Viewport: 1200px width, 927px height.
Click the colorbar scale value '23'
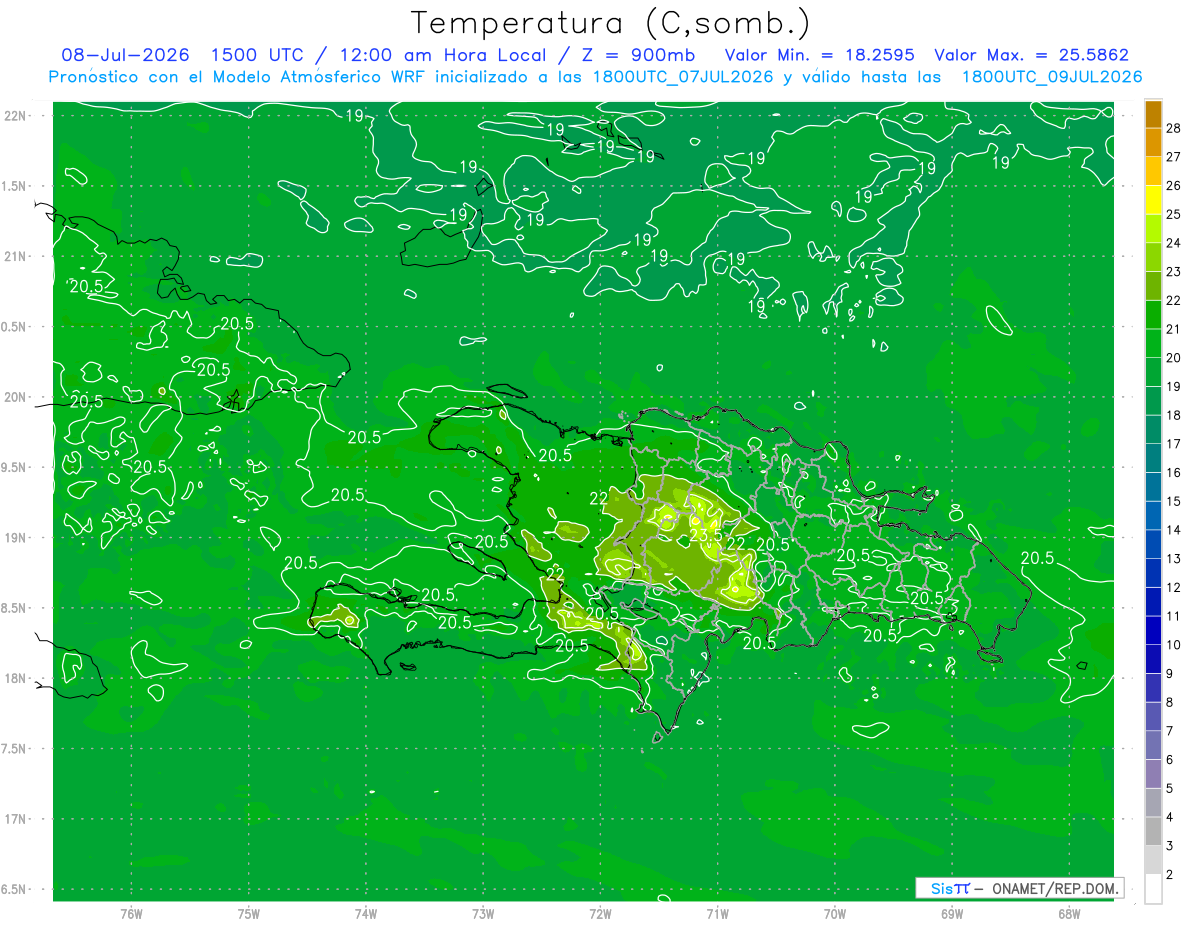tap(1174, 271)
